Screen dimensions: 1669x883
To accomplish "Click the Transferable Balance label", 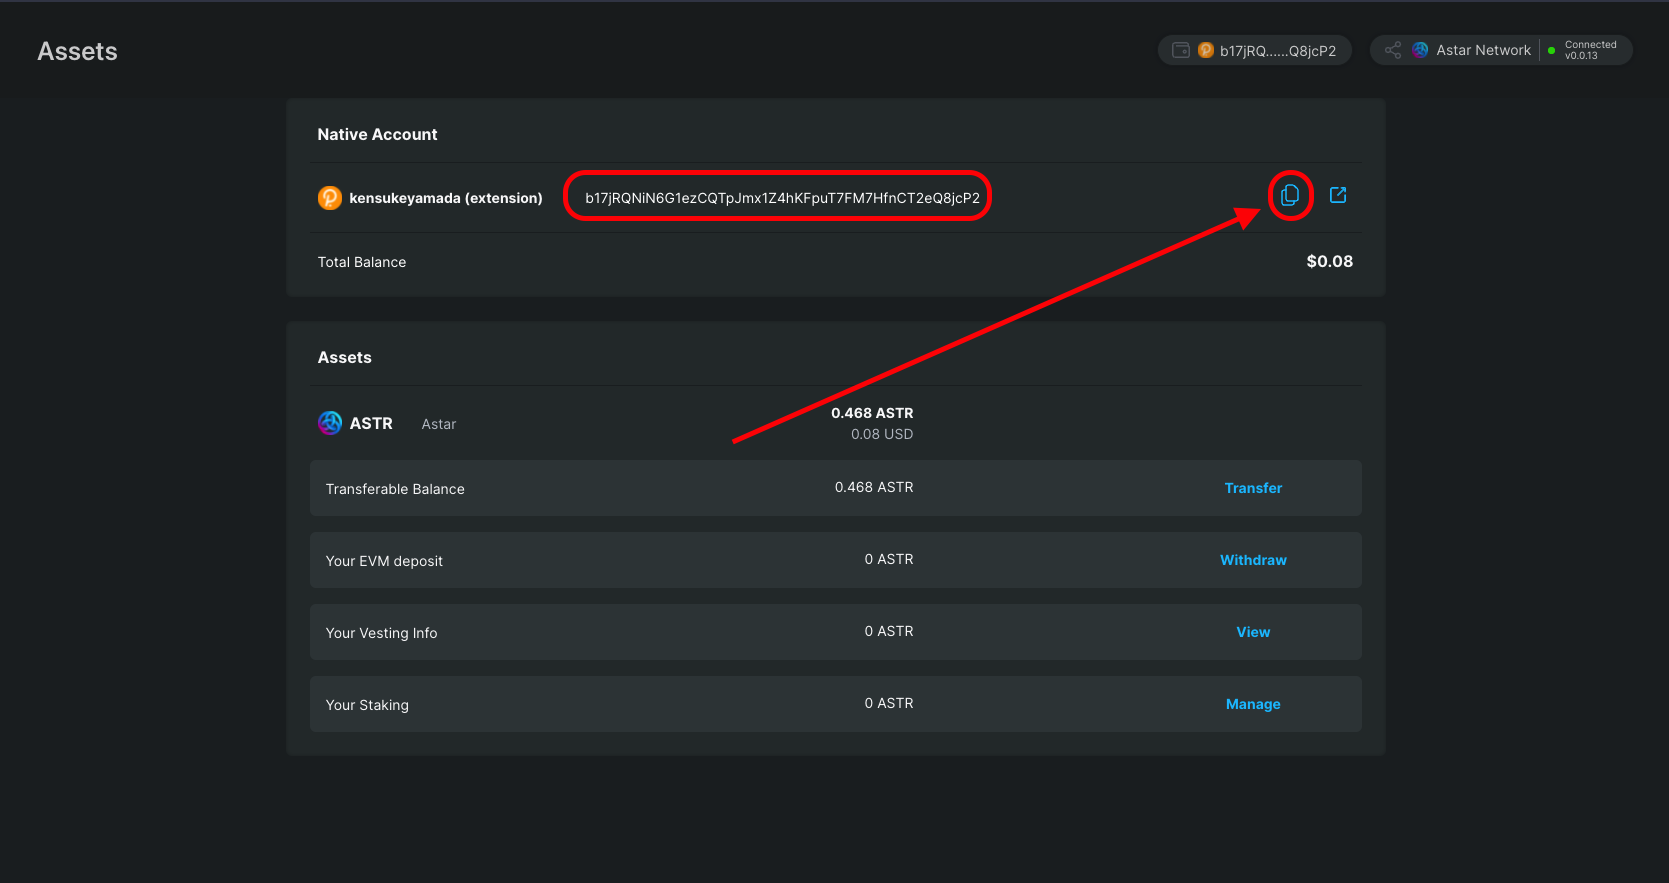I will click(395, 489).
